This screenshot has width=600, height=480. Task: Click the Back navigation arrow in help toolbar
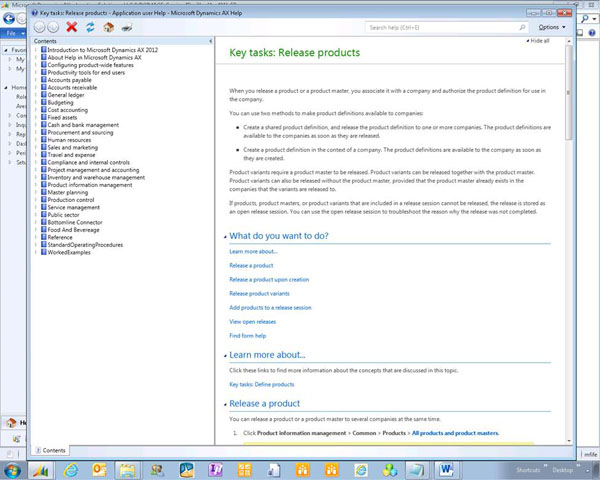point(39,27)
